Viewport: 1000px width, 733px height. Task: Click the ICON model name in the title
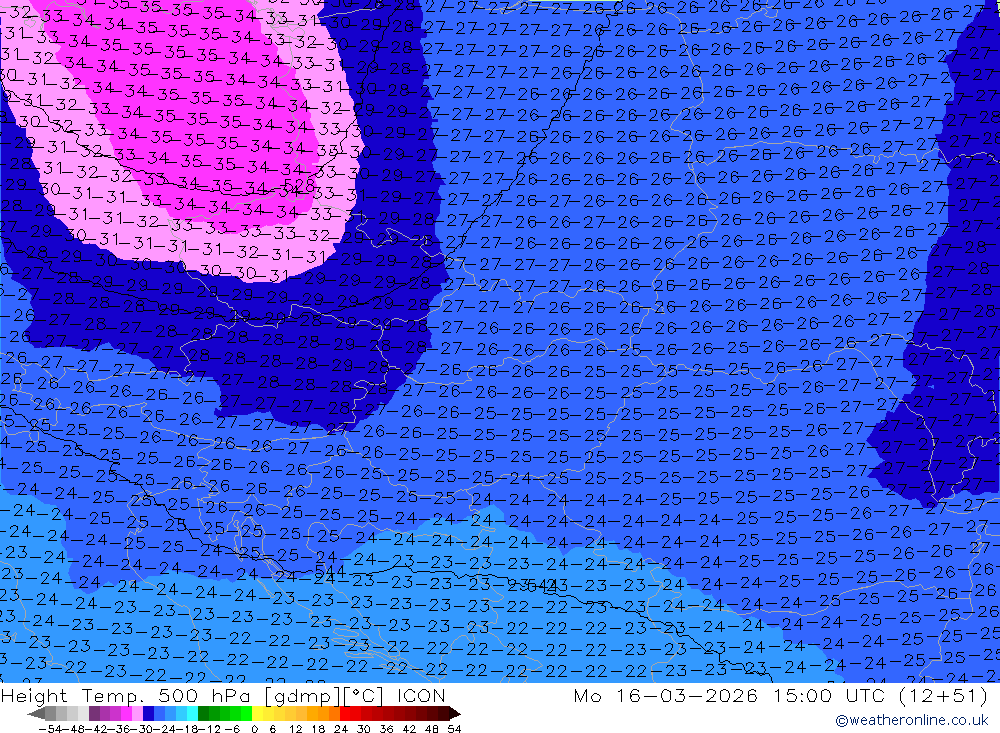coord(421,695)
